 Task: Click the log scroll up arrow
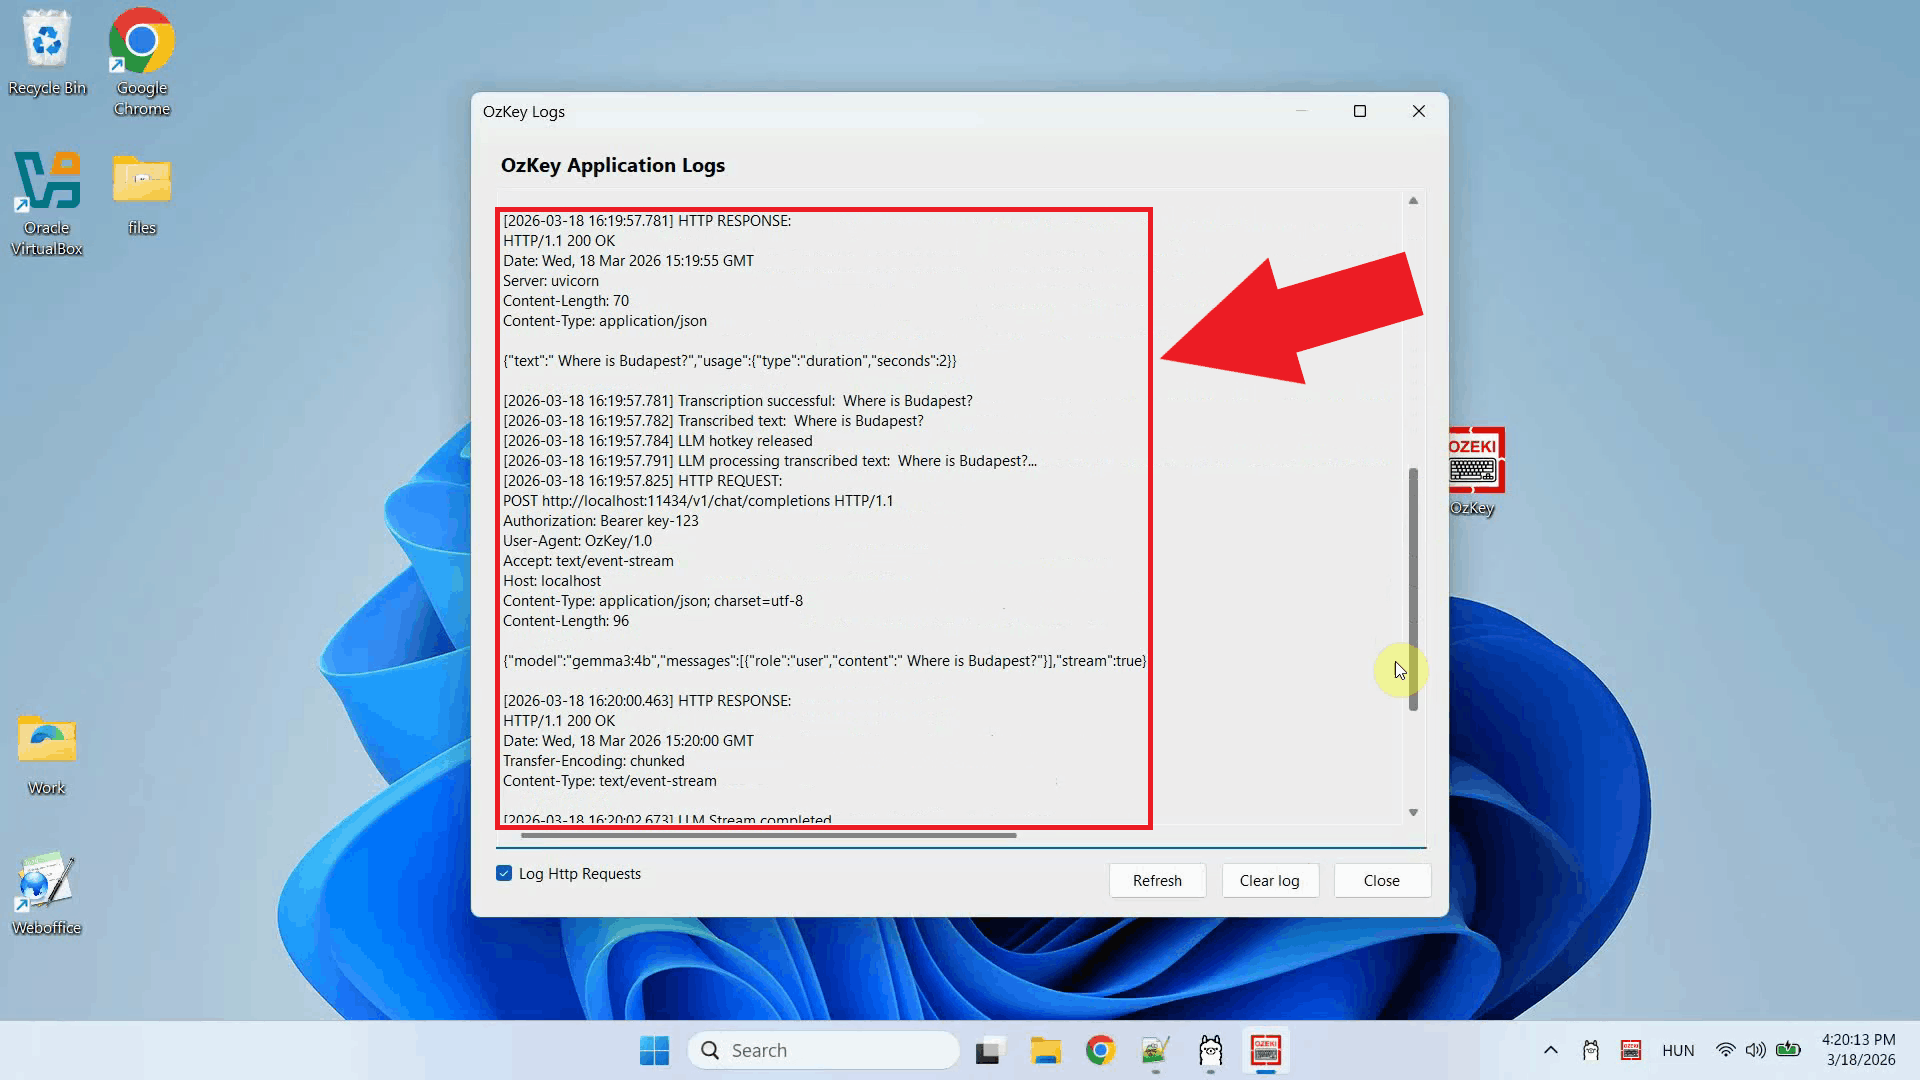coord(1413,201)
